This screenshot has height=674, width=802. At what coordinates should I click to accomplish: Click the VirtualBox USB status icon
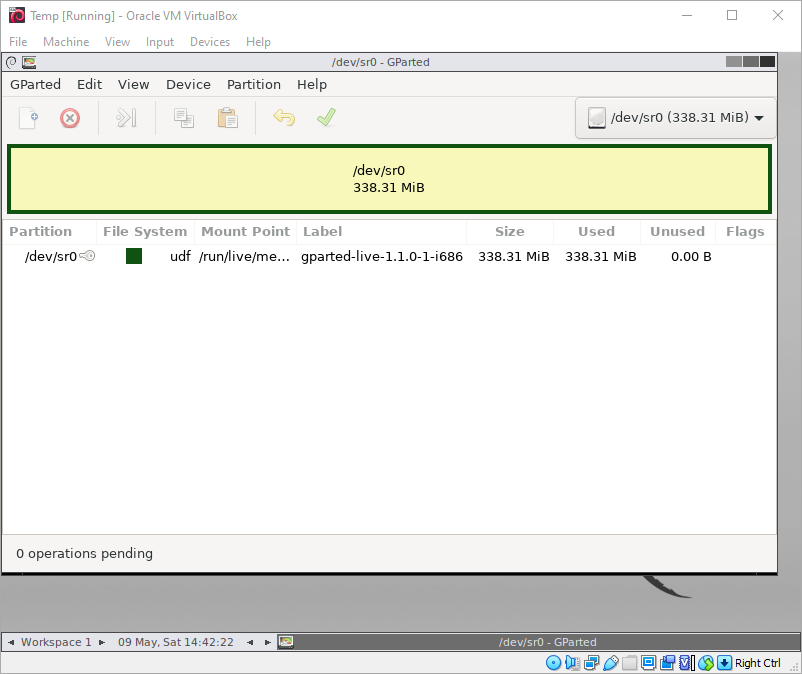611,663
